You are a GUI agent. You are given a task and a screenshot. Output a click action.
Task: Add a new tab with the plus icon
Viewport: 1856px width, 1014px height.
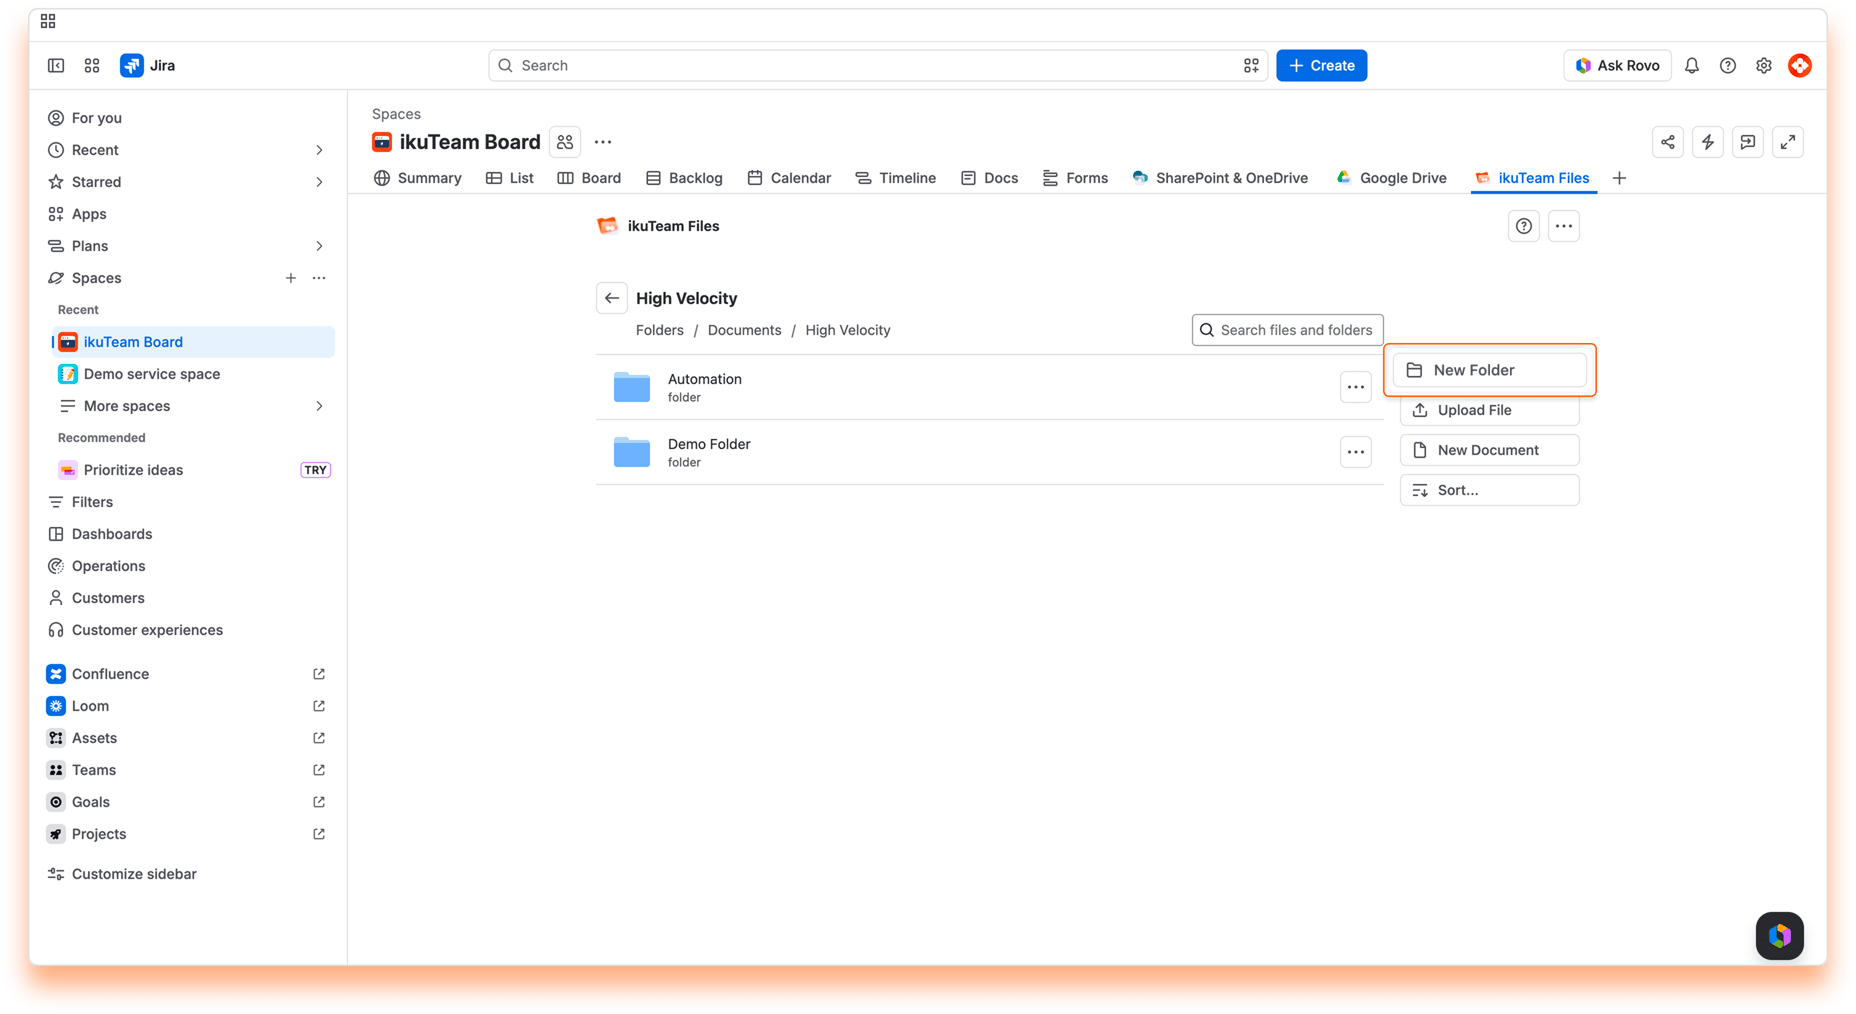pos(1620,178)
